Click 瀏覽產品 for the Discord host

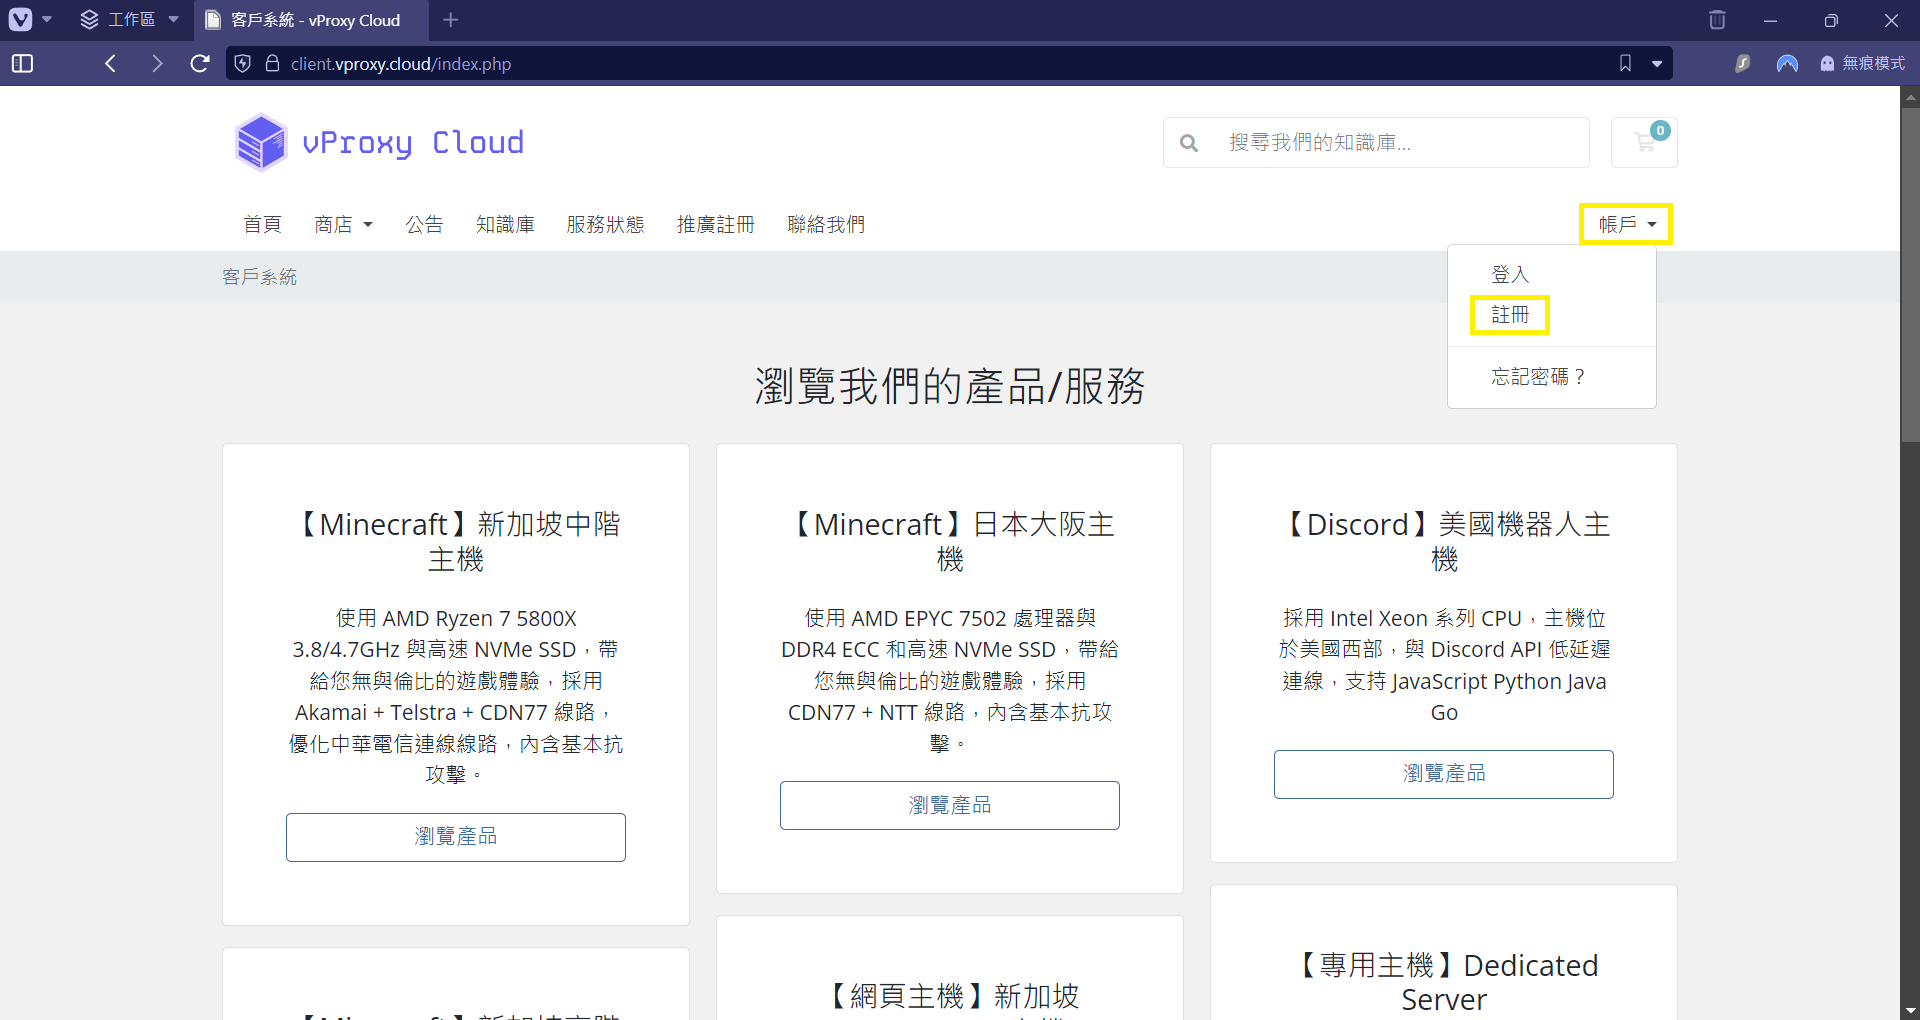point(1443,773)
